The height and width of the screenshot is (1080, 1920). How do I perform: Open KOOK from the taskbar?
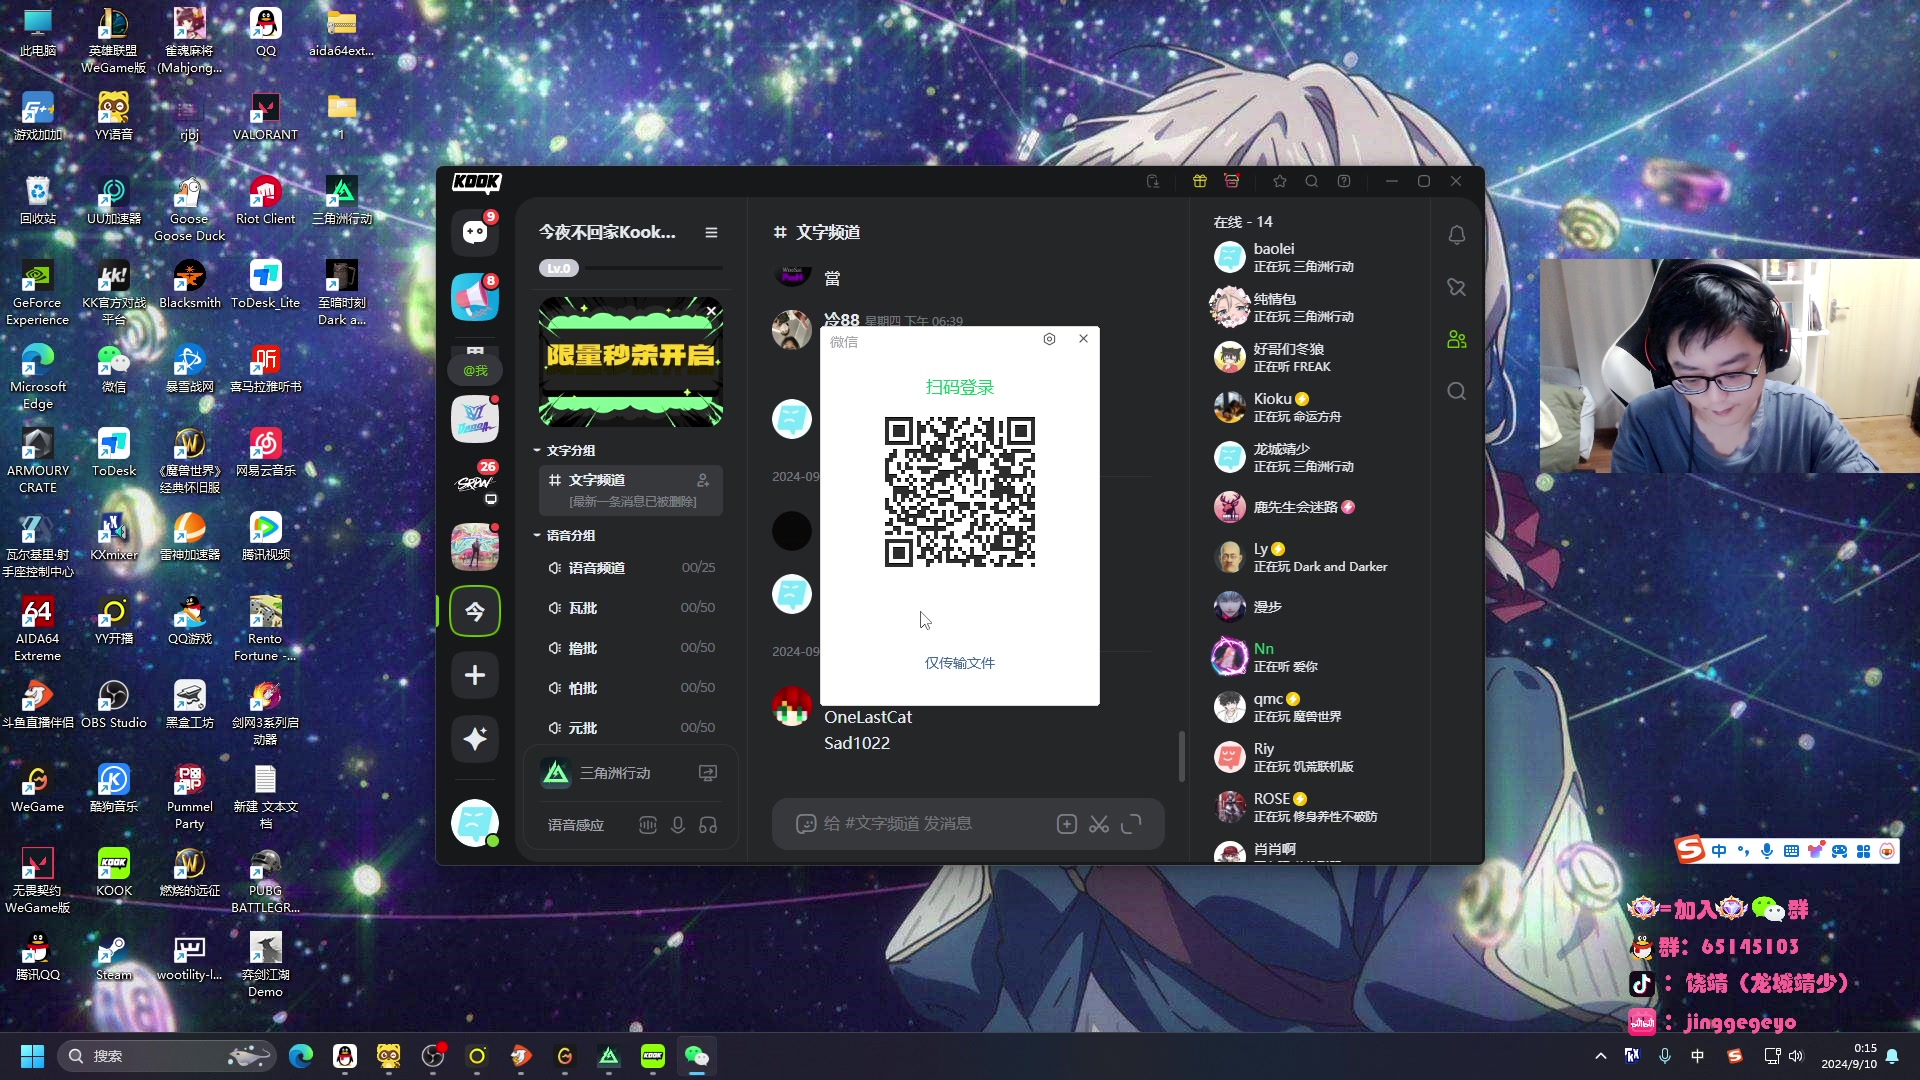click(653, 1056)
